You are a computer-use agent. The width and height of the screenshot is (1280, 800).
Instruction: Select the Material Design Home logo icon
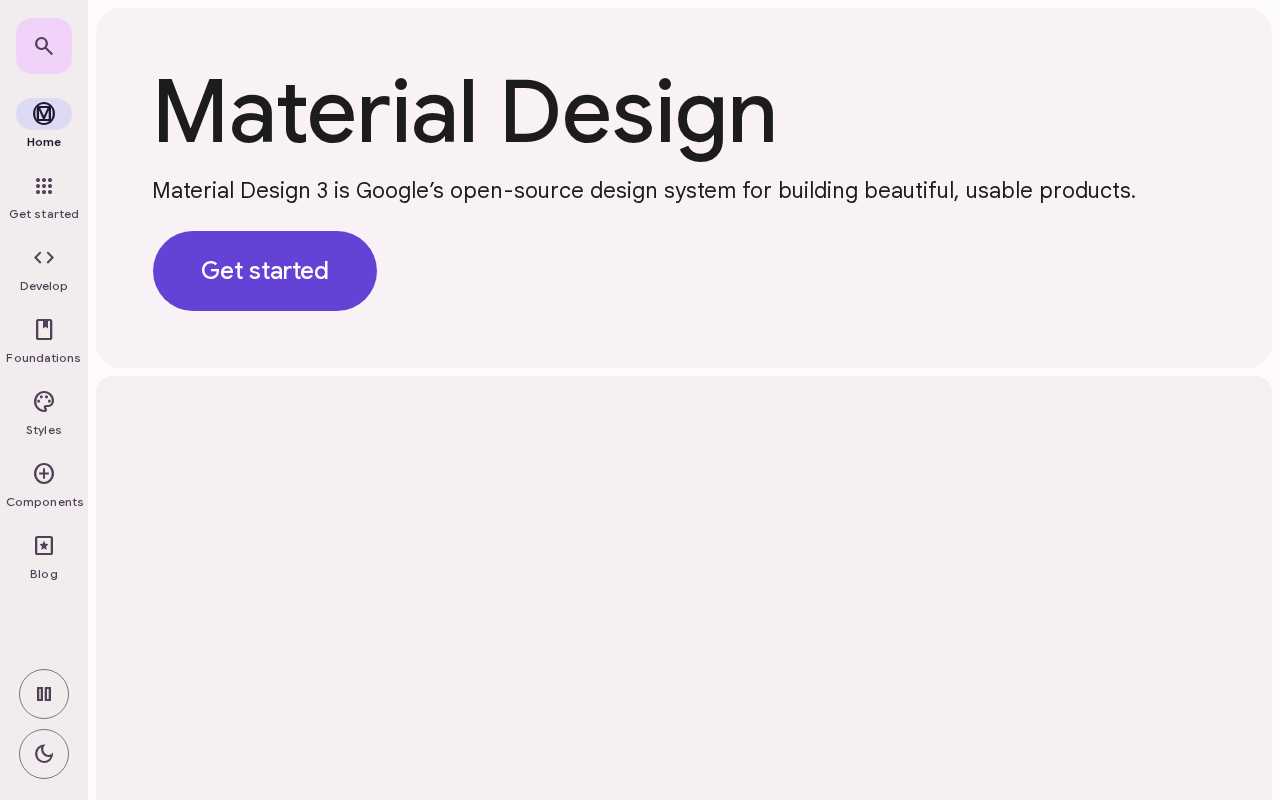tap(44, 114)
